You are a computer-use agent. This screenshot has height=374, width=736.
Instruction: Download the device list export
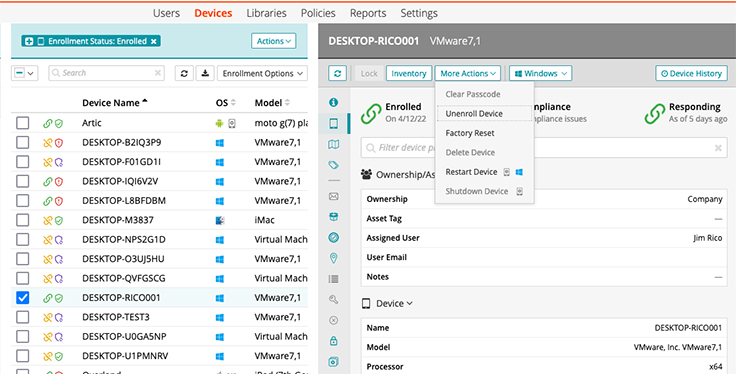(x=205, y=73)
